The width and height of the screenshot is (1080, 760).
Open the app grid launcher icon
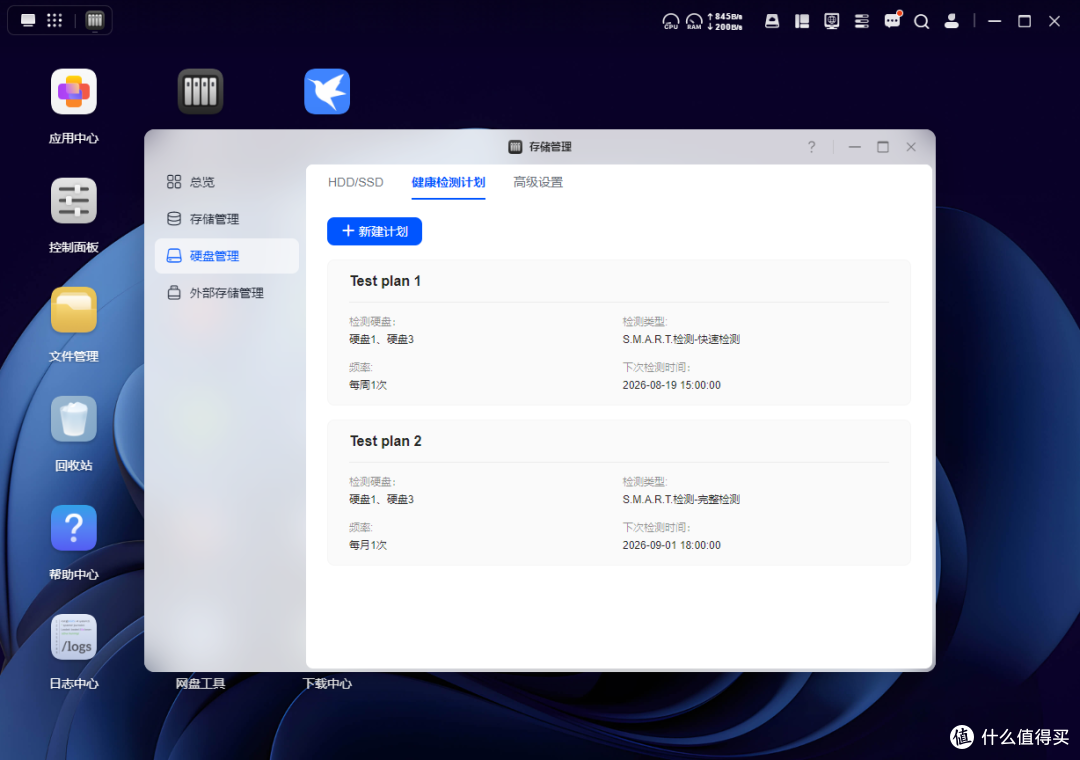pos(54,20)
